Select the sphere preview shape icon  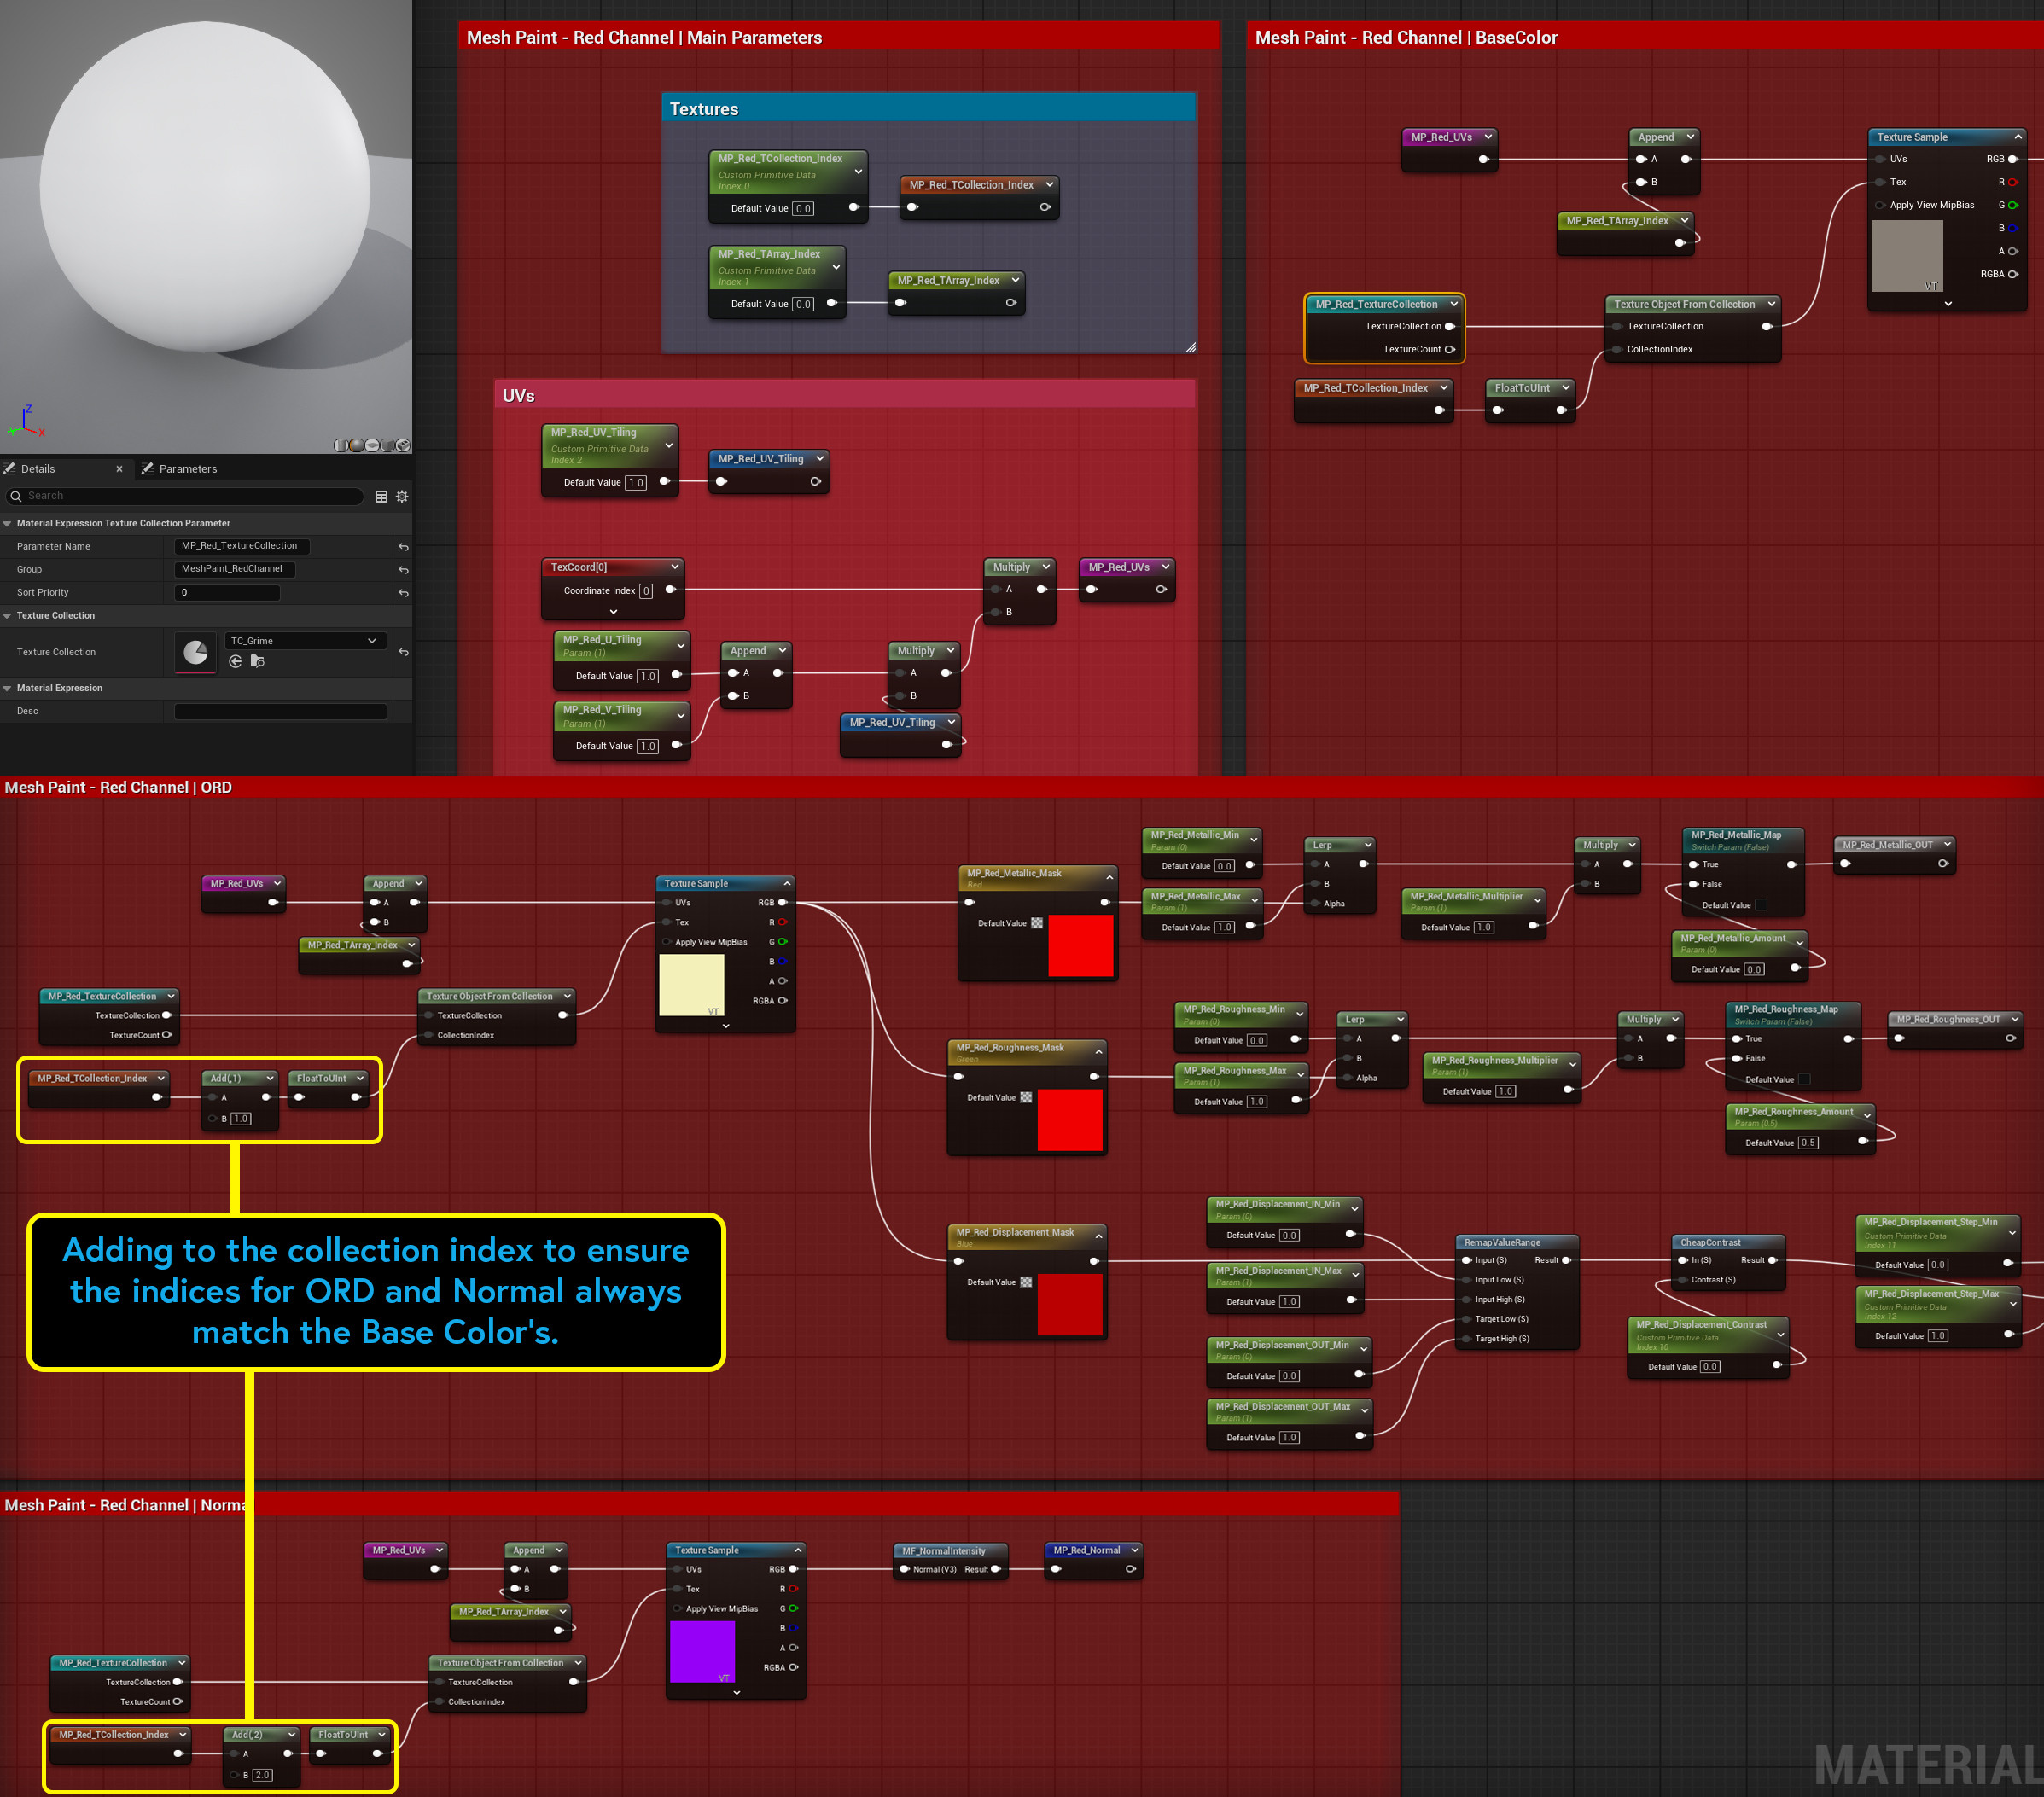(x=357, y=446)
